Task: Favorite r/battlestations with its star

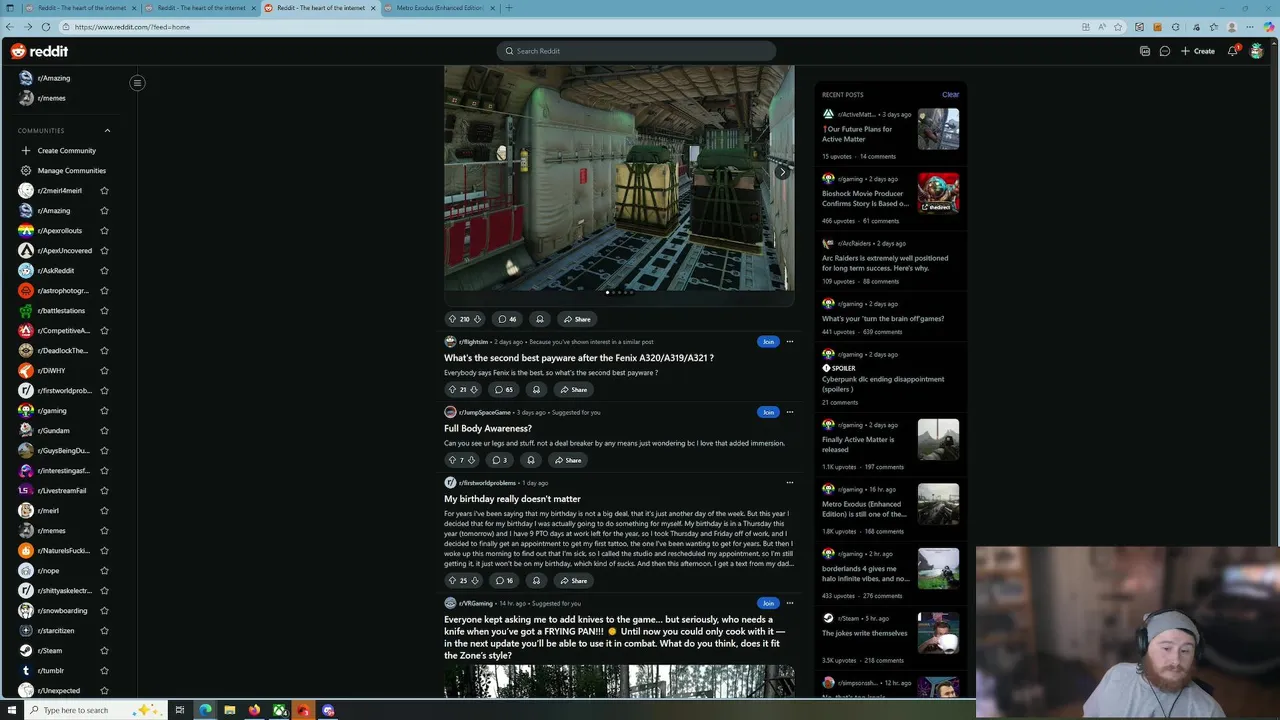Action: pos(104,311)
